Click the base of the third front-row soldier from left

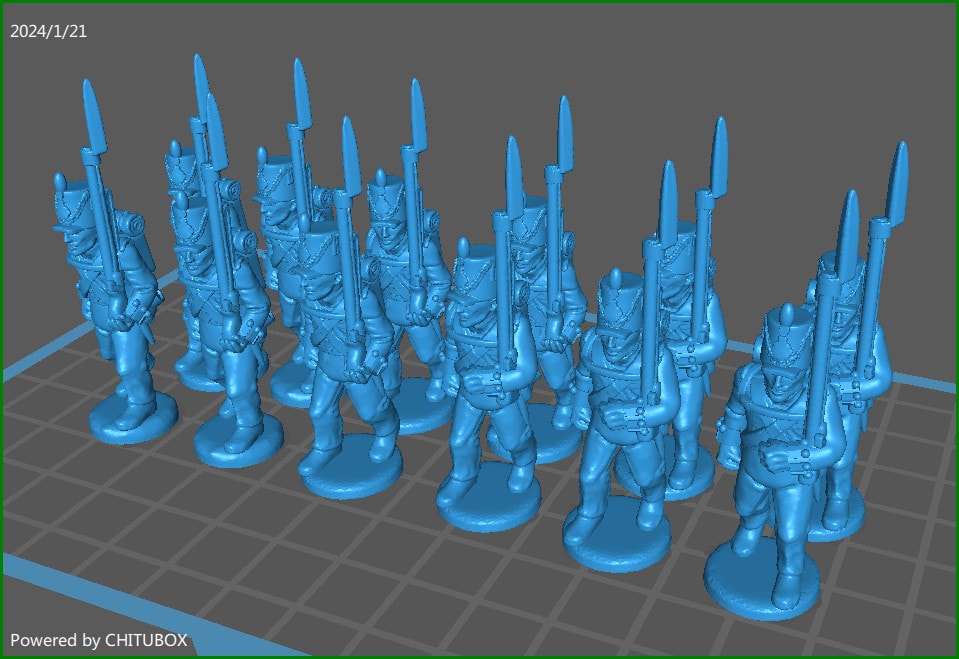pos(351,470)
